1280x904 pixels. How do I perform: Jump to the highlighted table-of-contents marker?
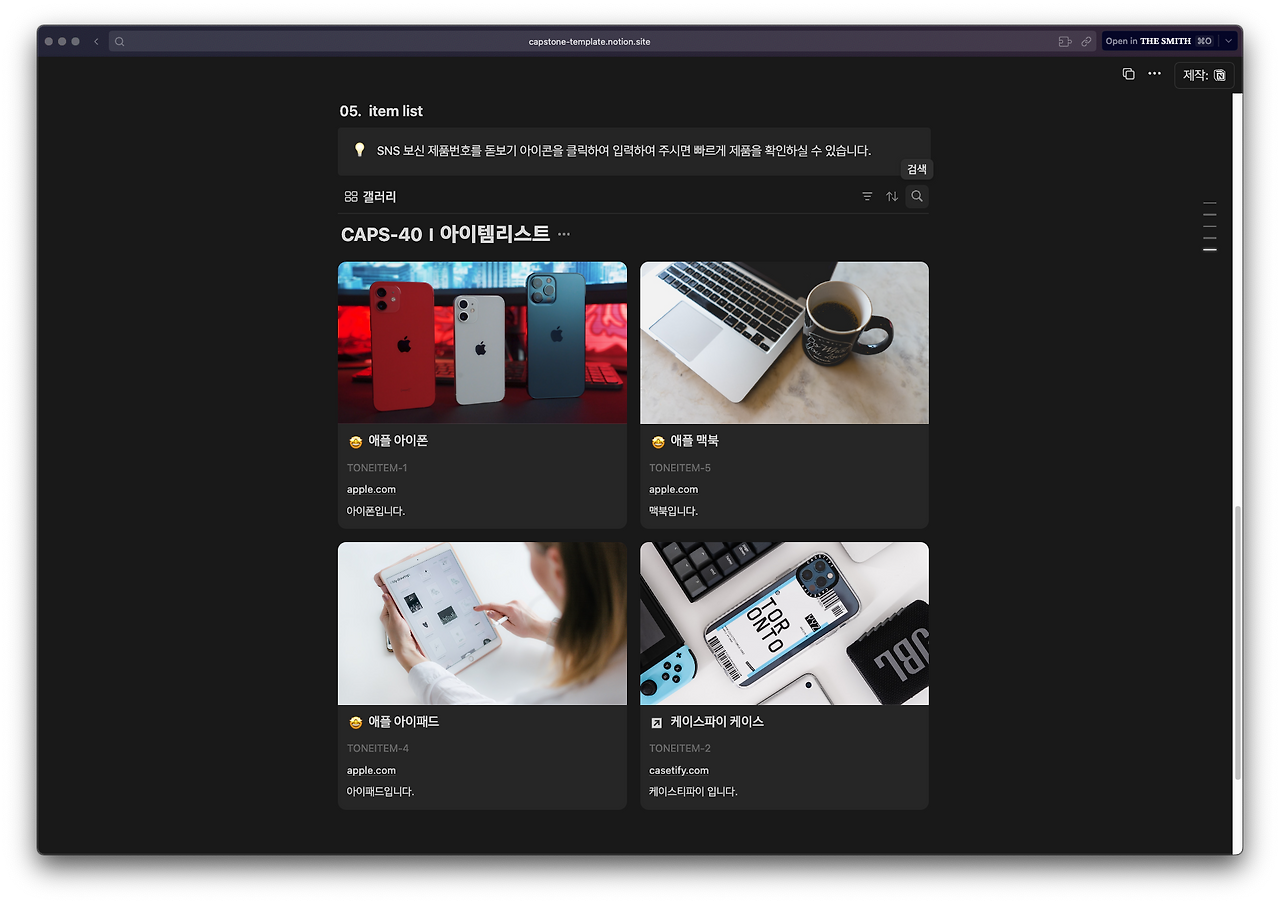click(x=1210, y=250)
